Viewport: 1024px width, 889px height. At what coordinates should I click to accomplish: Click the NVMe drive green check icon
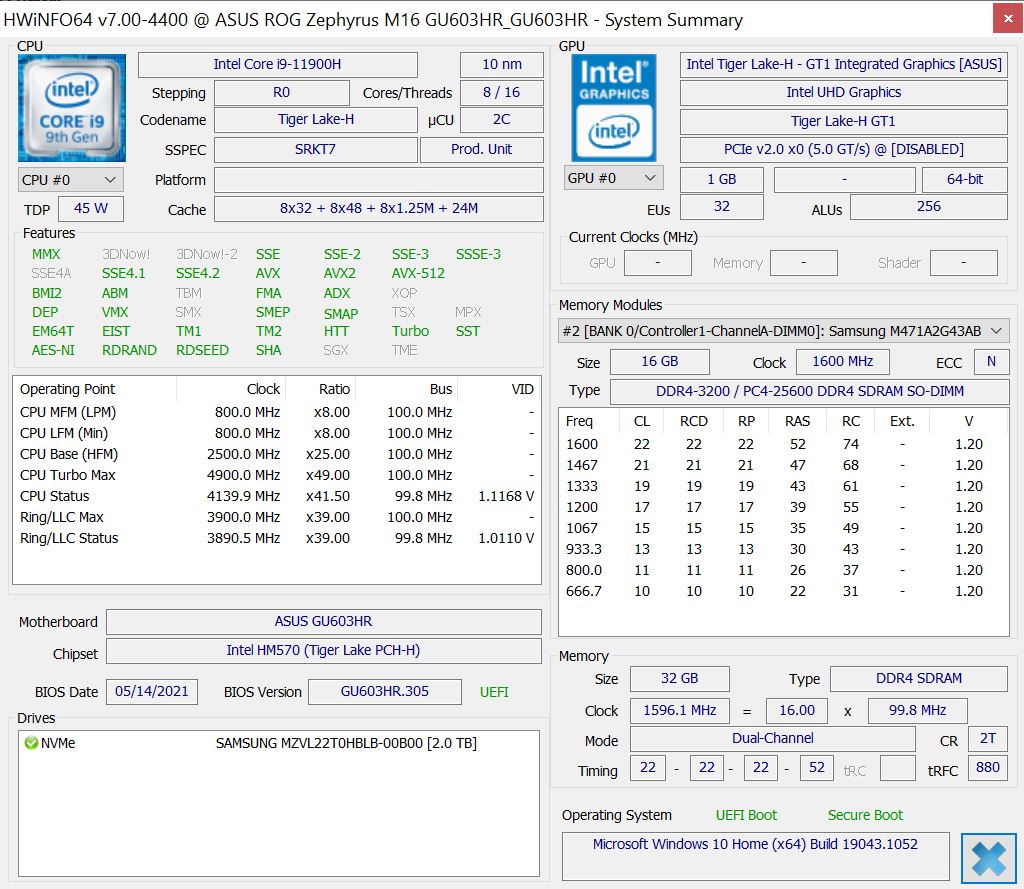(31, 743)
